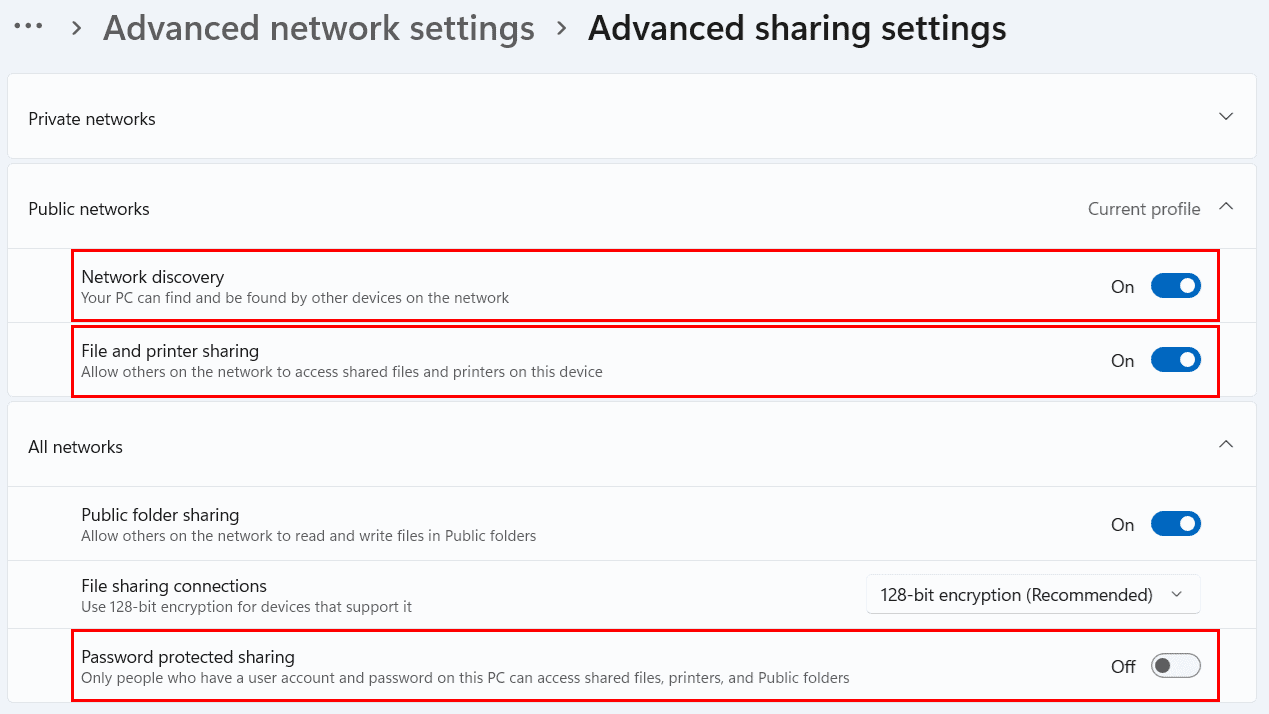Click the Private networks header row

(632, 118)
